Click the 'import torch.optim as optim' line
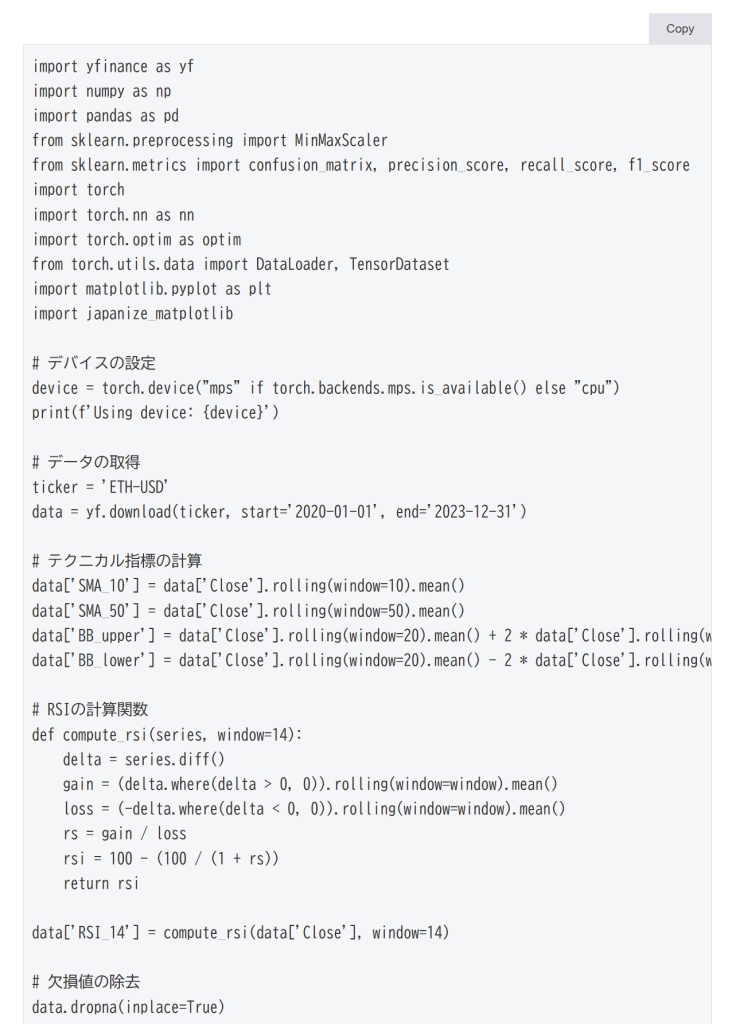 136,240
